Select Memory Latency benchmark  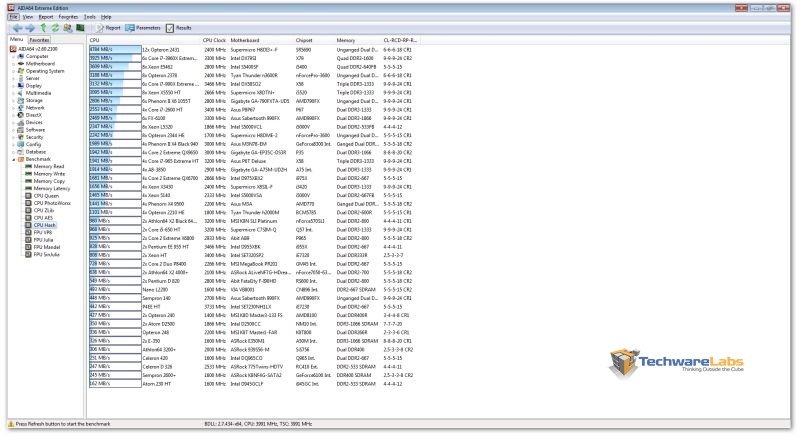coord(52,188)
